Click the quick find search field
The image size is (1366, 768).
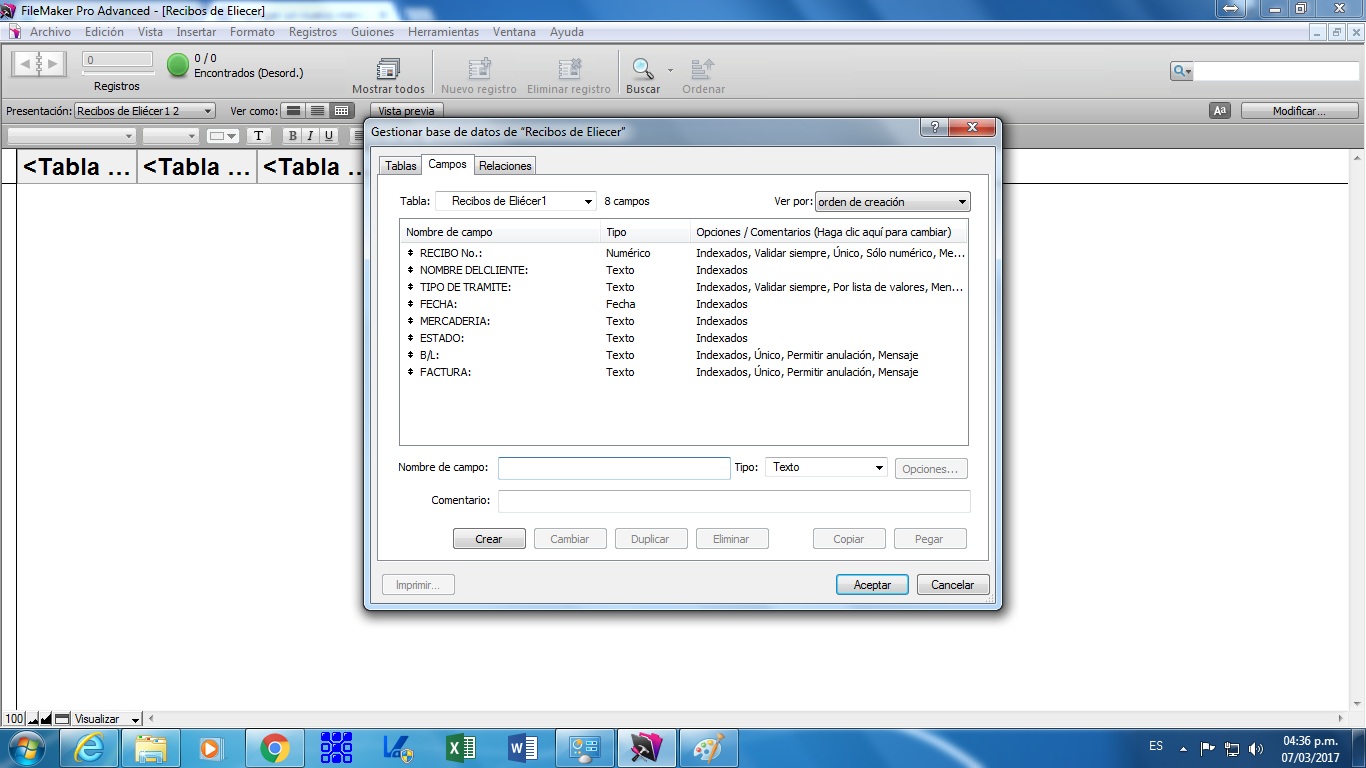(1276, 71)
